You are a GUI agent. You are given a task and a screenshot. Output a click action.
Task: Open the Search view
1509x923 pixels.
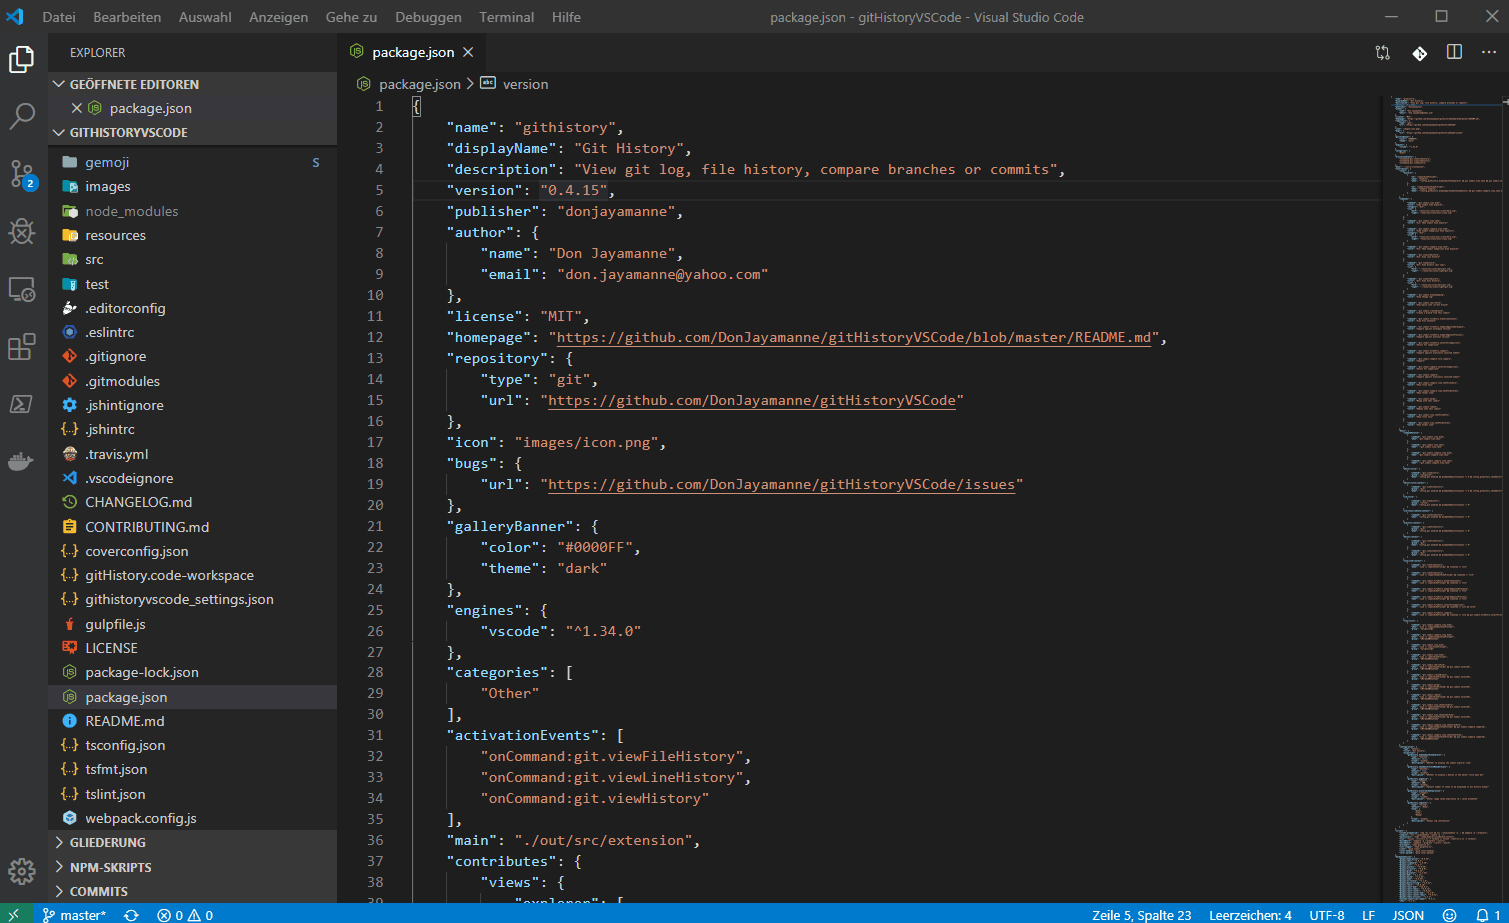21,117
